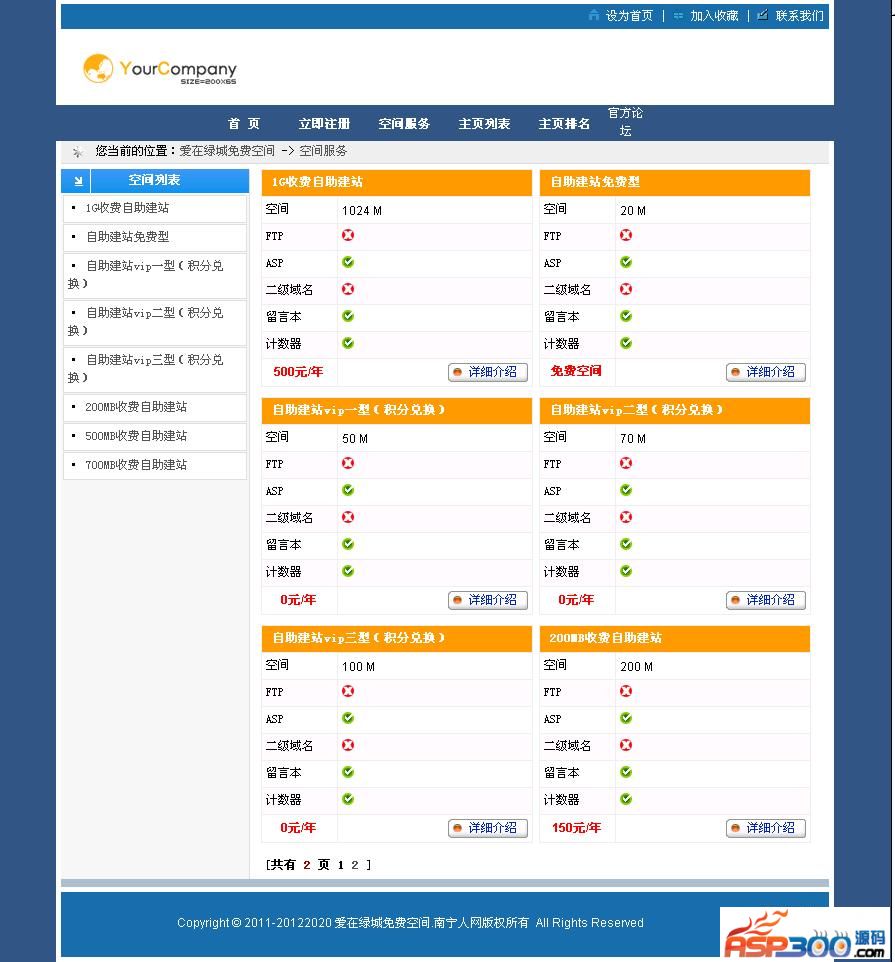Click the 免费空间 price label
The image size is (895, 962).
[x=576, y=371]
